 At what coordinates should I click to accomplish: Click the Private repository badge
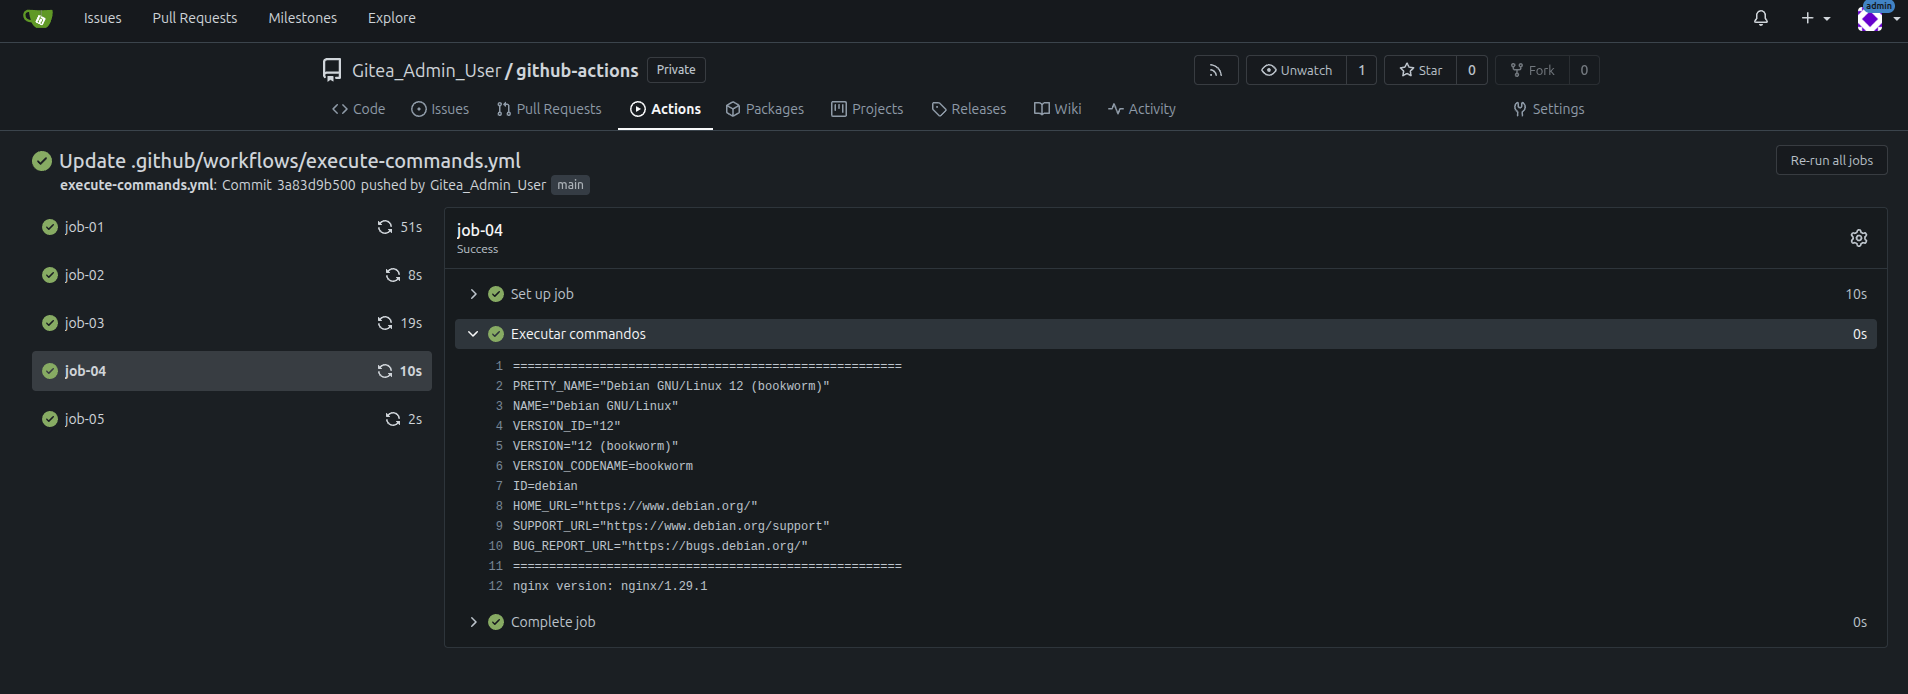pyautogui.click(x=676, y=70)
